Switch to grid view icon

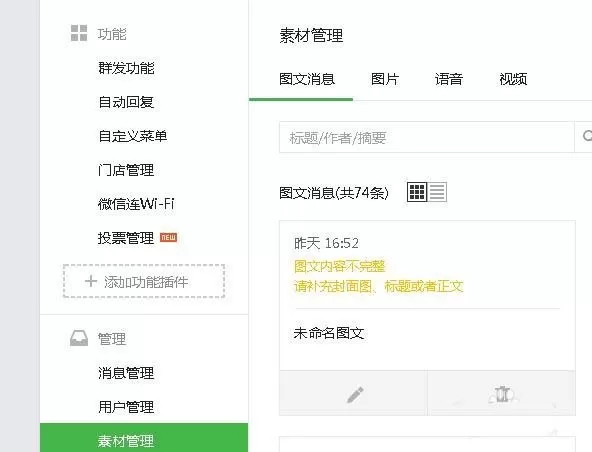[x=417, y=192]
